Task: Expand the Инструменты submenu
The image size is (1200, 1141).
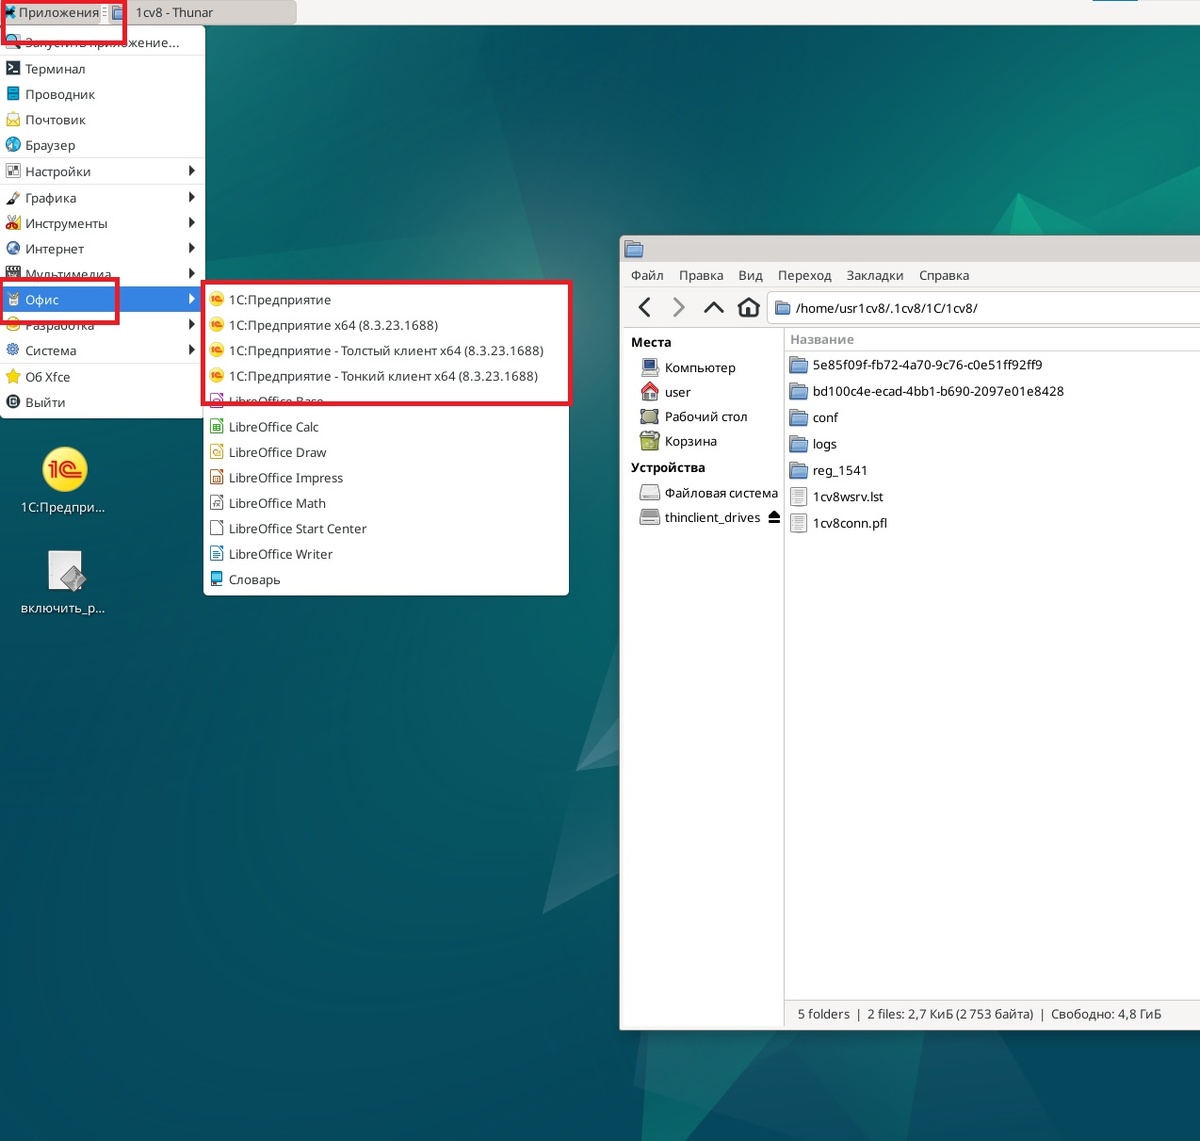Action: (102, 223)
